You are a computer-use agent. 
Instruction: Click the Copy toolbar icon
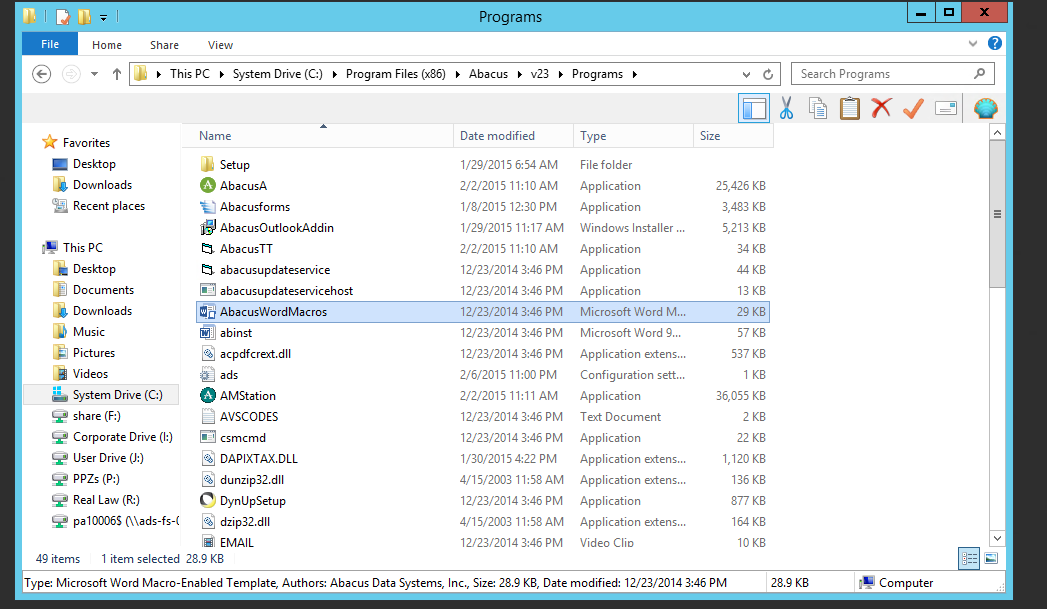coord(817,108)
